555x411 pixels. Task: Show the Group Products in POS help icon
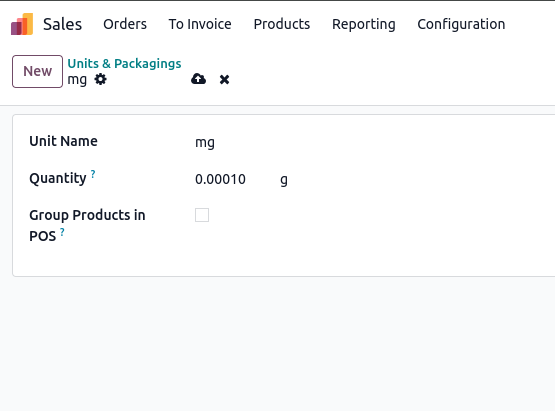coord(62,232)
